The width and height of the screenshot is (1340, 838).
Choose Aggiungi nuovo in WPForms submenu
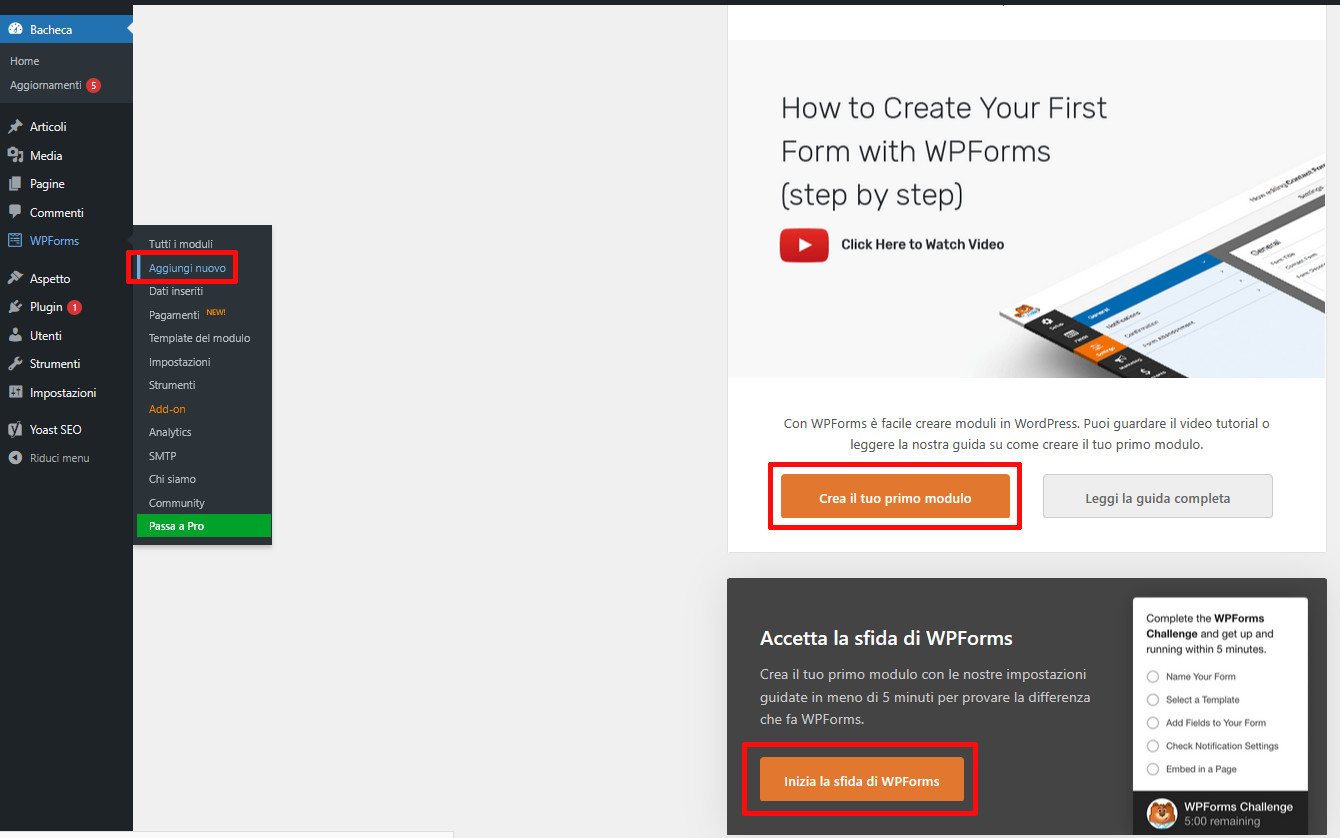187,268
